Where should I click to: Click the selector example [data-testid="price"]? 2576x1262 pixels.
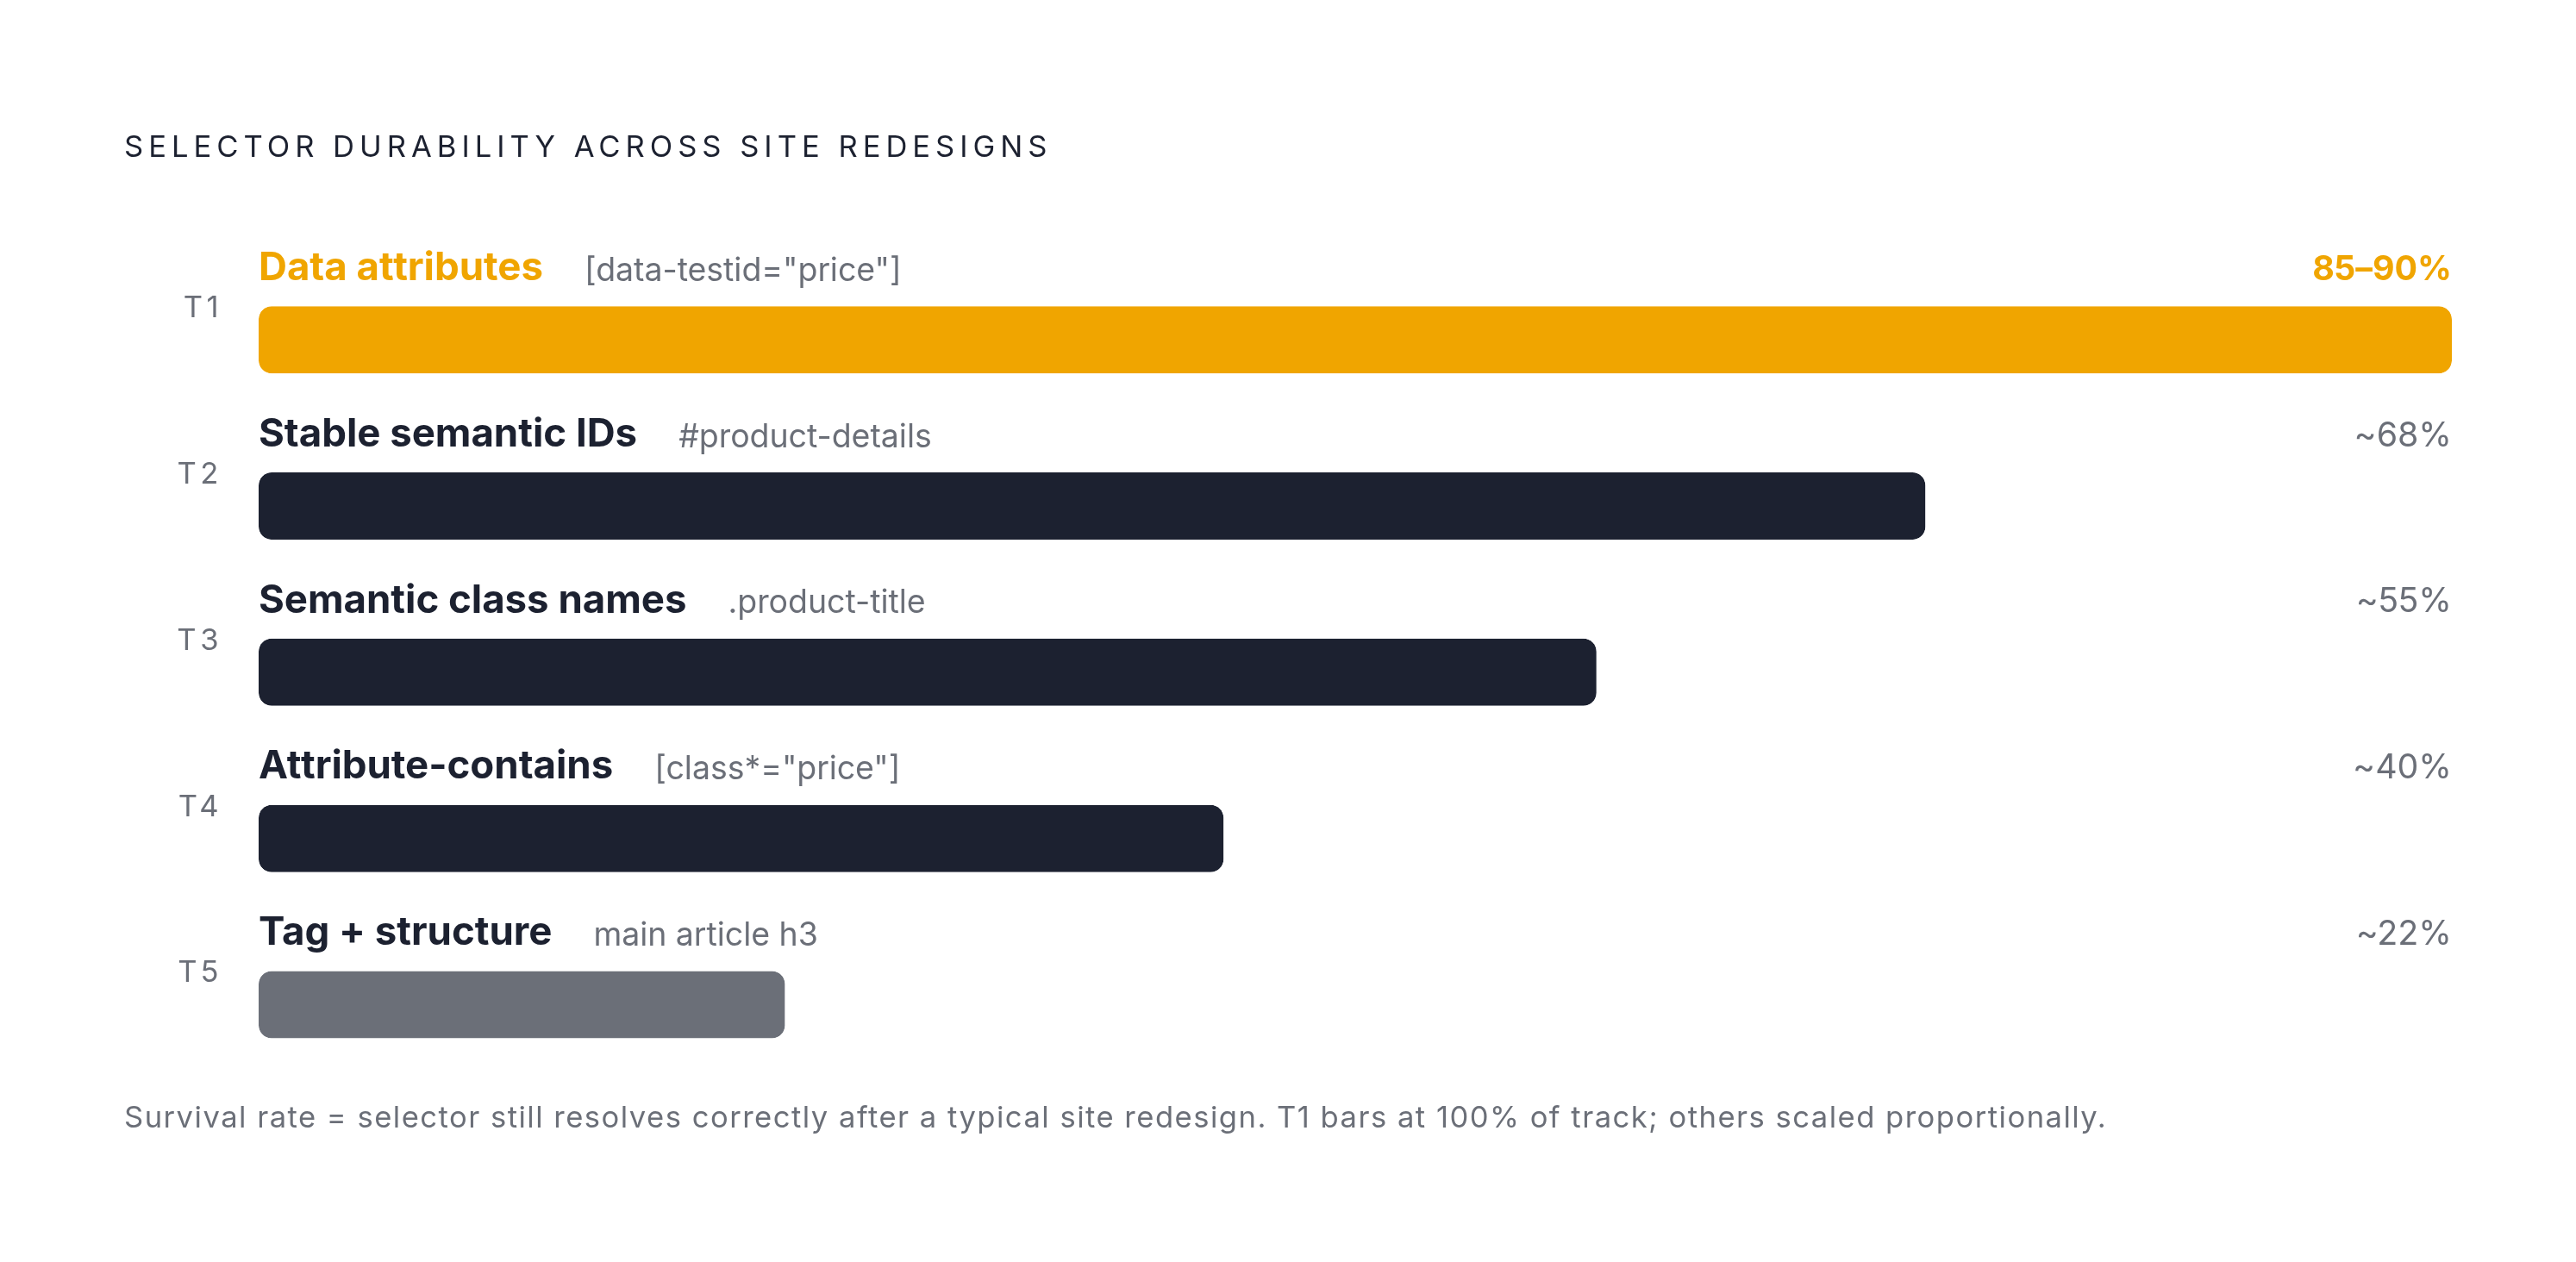743,269
